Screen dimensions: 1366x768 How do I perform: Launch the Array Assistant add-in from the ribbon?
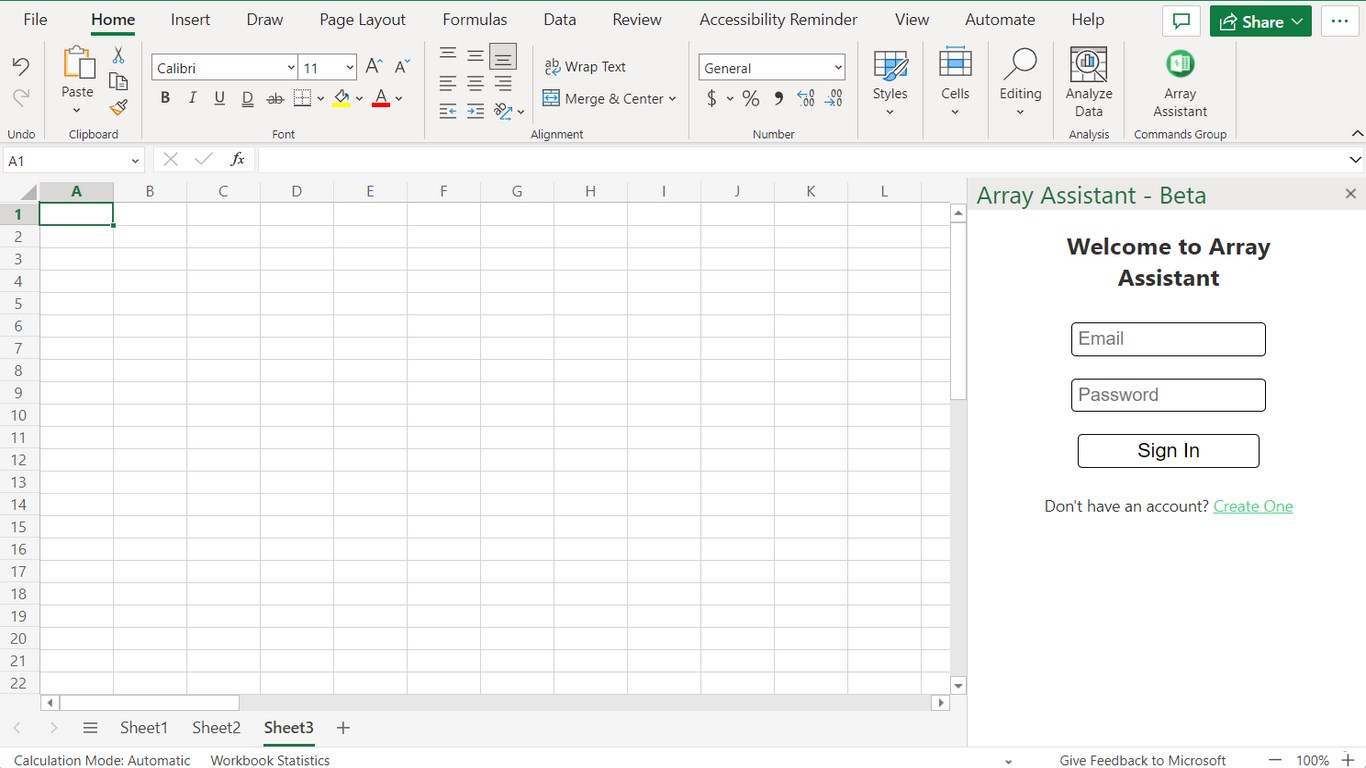[1180, 83]
